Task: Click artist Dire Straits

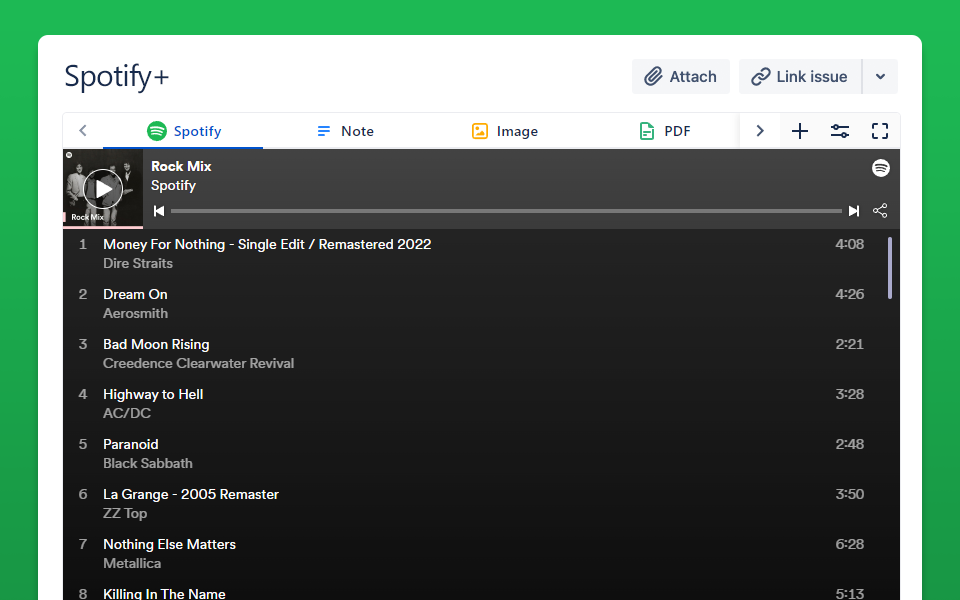Action: 138,263
